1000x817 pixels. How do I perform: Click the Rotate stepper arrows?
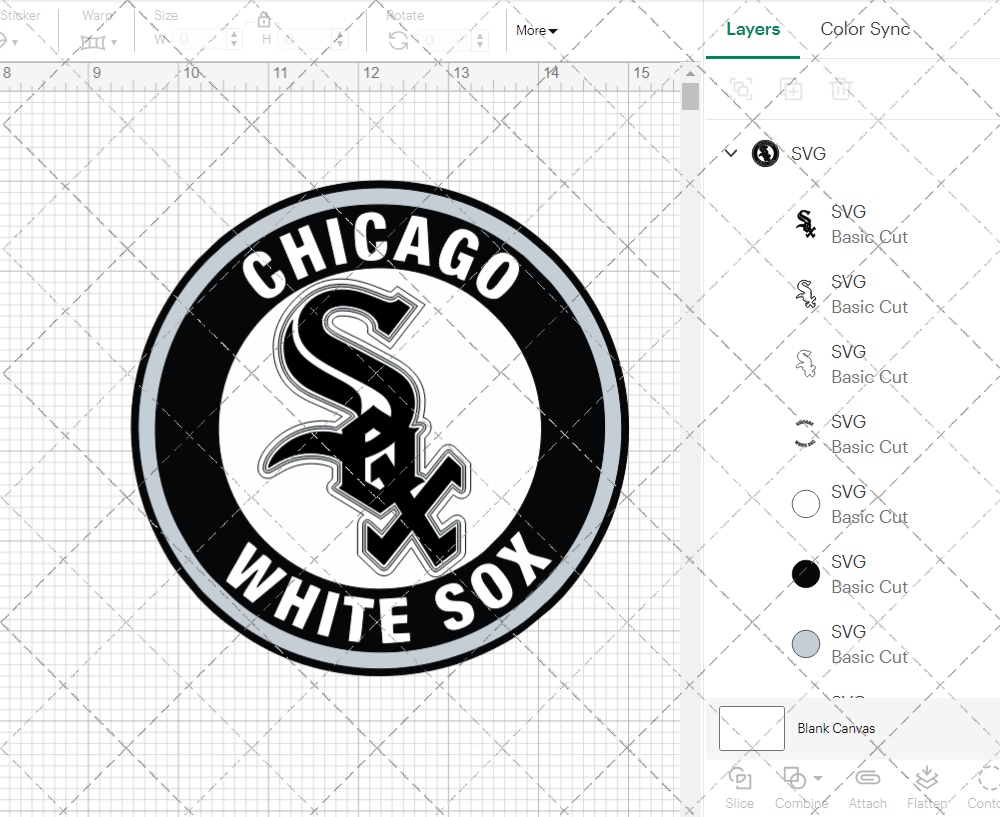tap(480, 40)
